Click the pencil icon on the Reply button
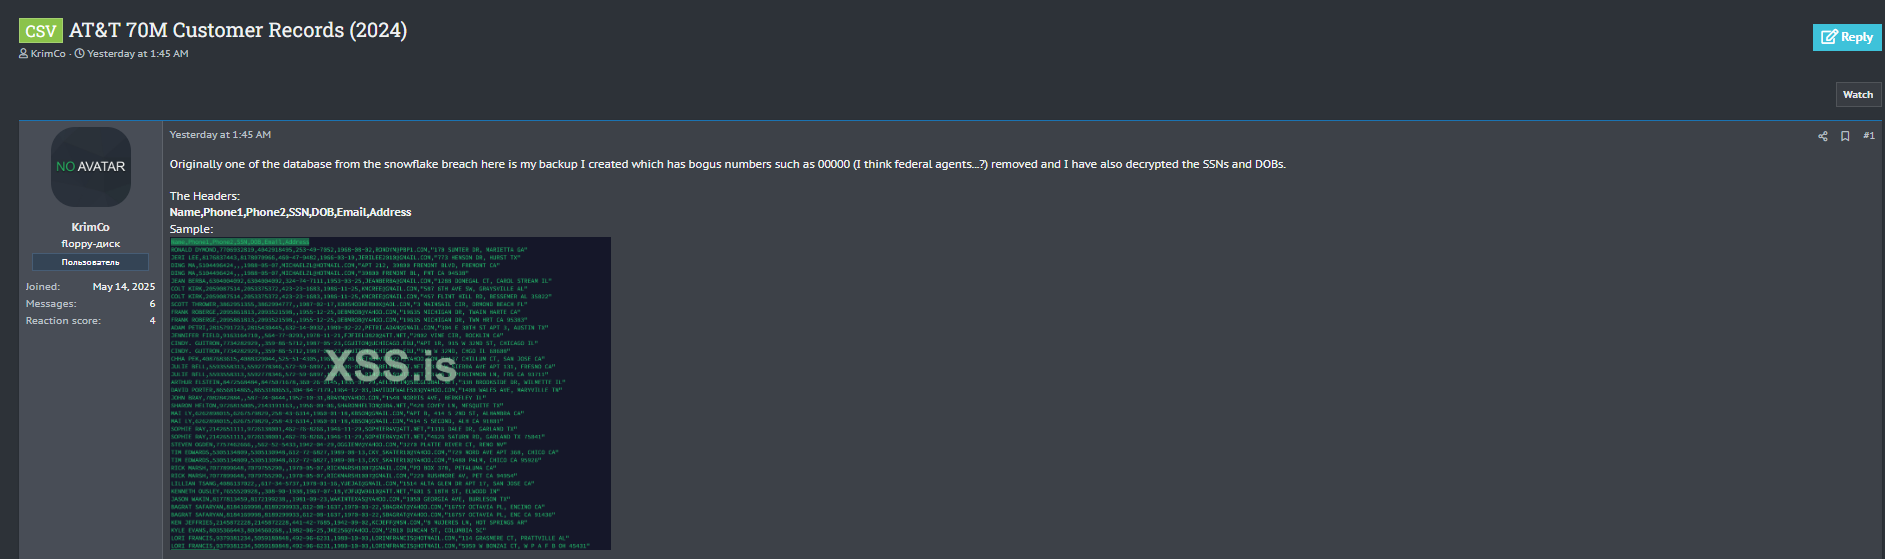 [x=1829, y=37]
